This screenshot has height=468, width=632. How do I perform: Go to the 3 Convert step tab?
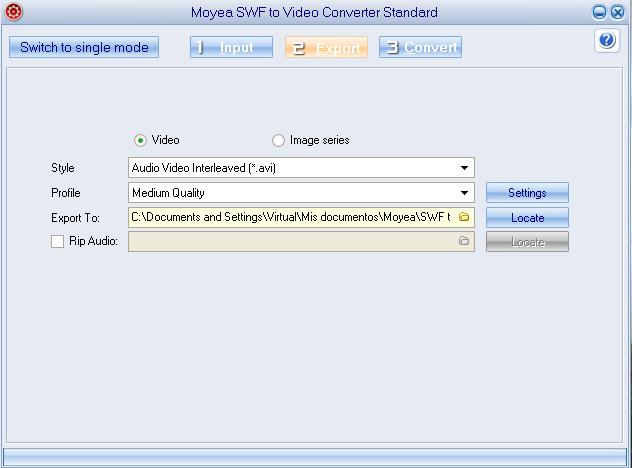(x=420, y=47)
